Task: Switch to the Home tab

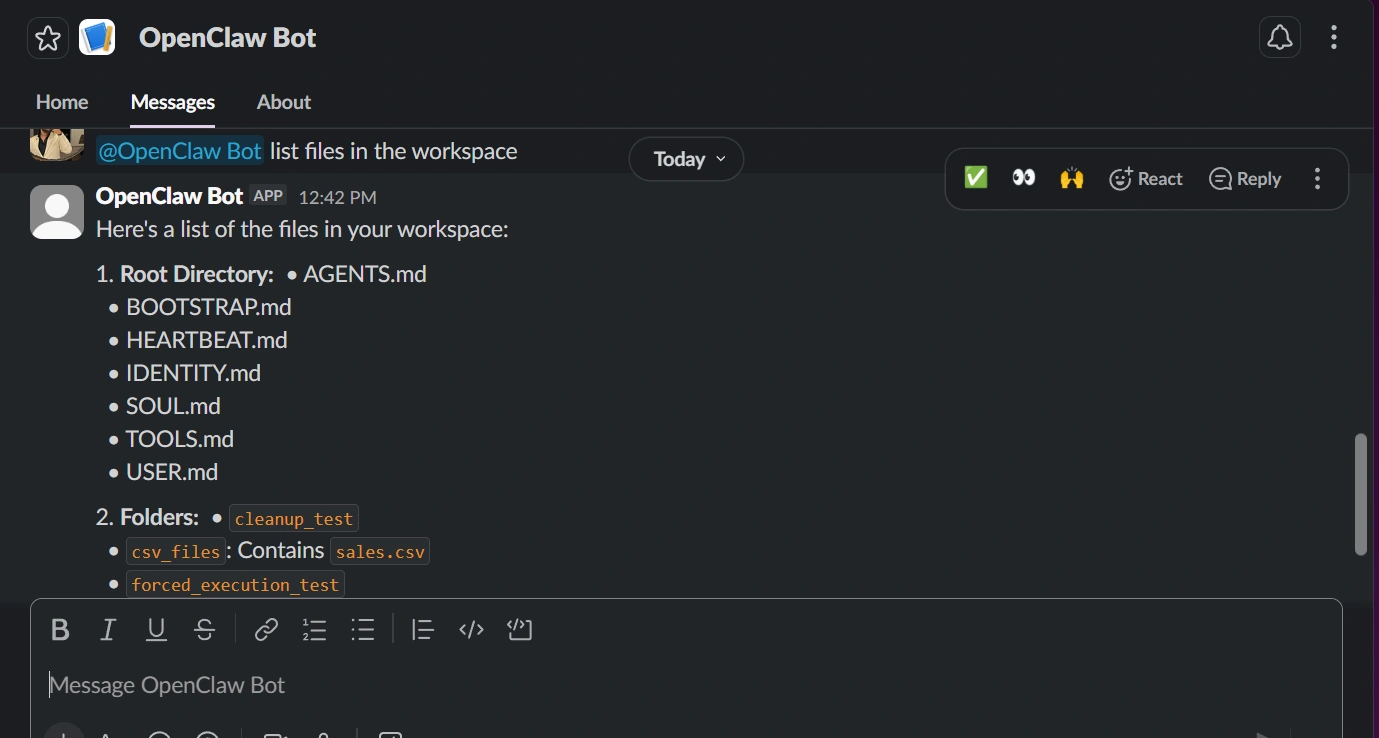Action: tap(62, 102)
